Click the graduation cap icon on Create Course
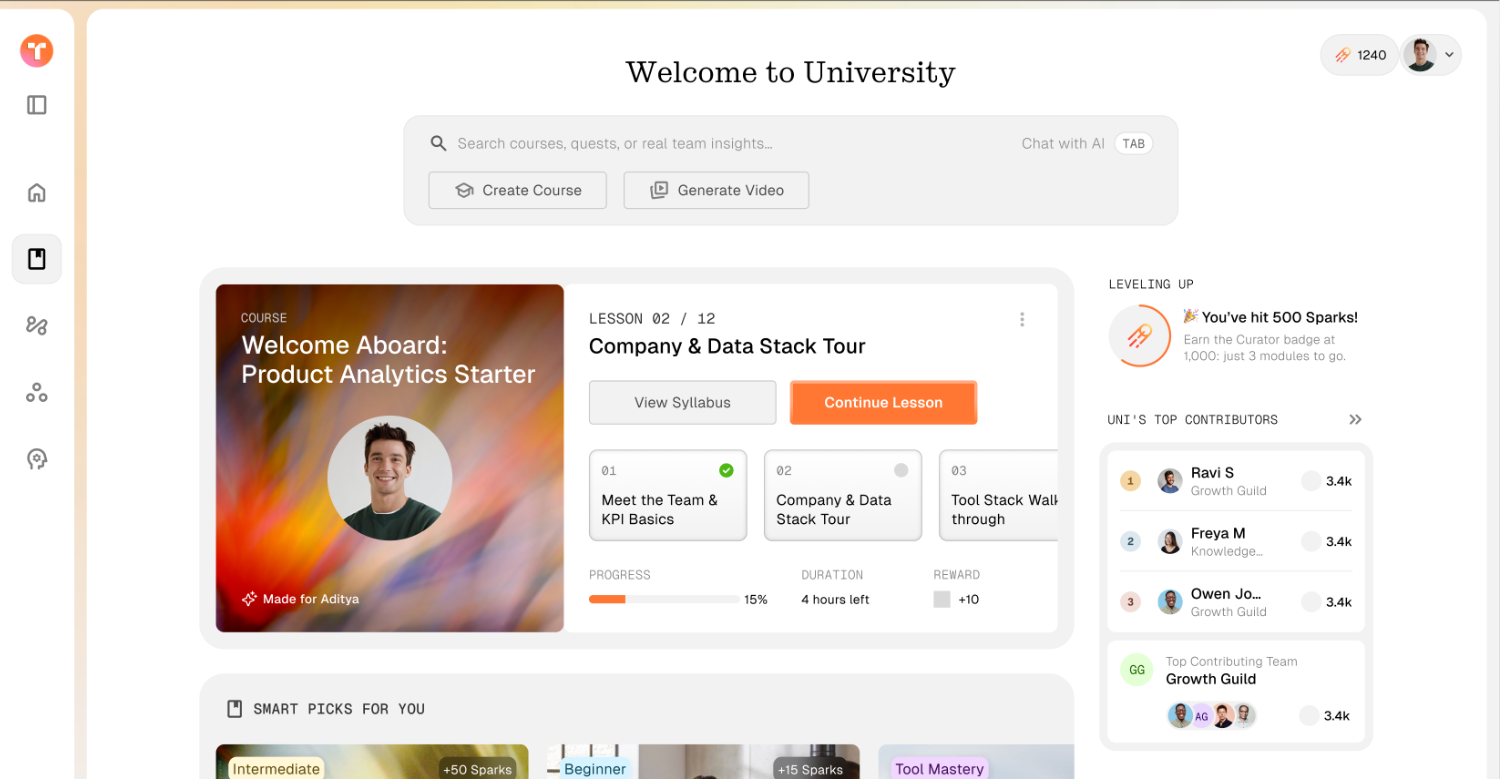The width and height of the screenshot is (1500, 779). [464, 190]
